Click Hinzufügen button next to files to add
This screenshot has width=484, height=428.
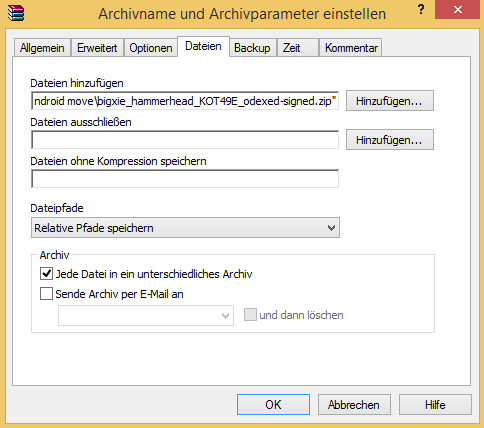[390, 100]
